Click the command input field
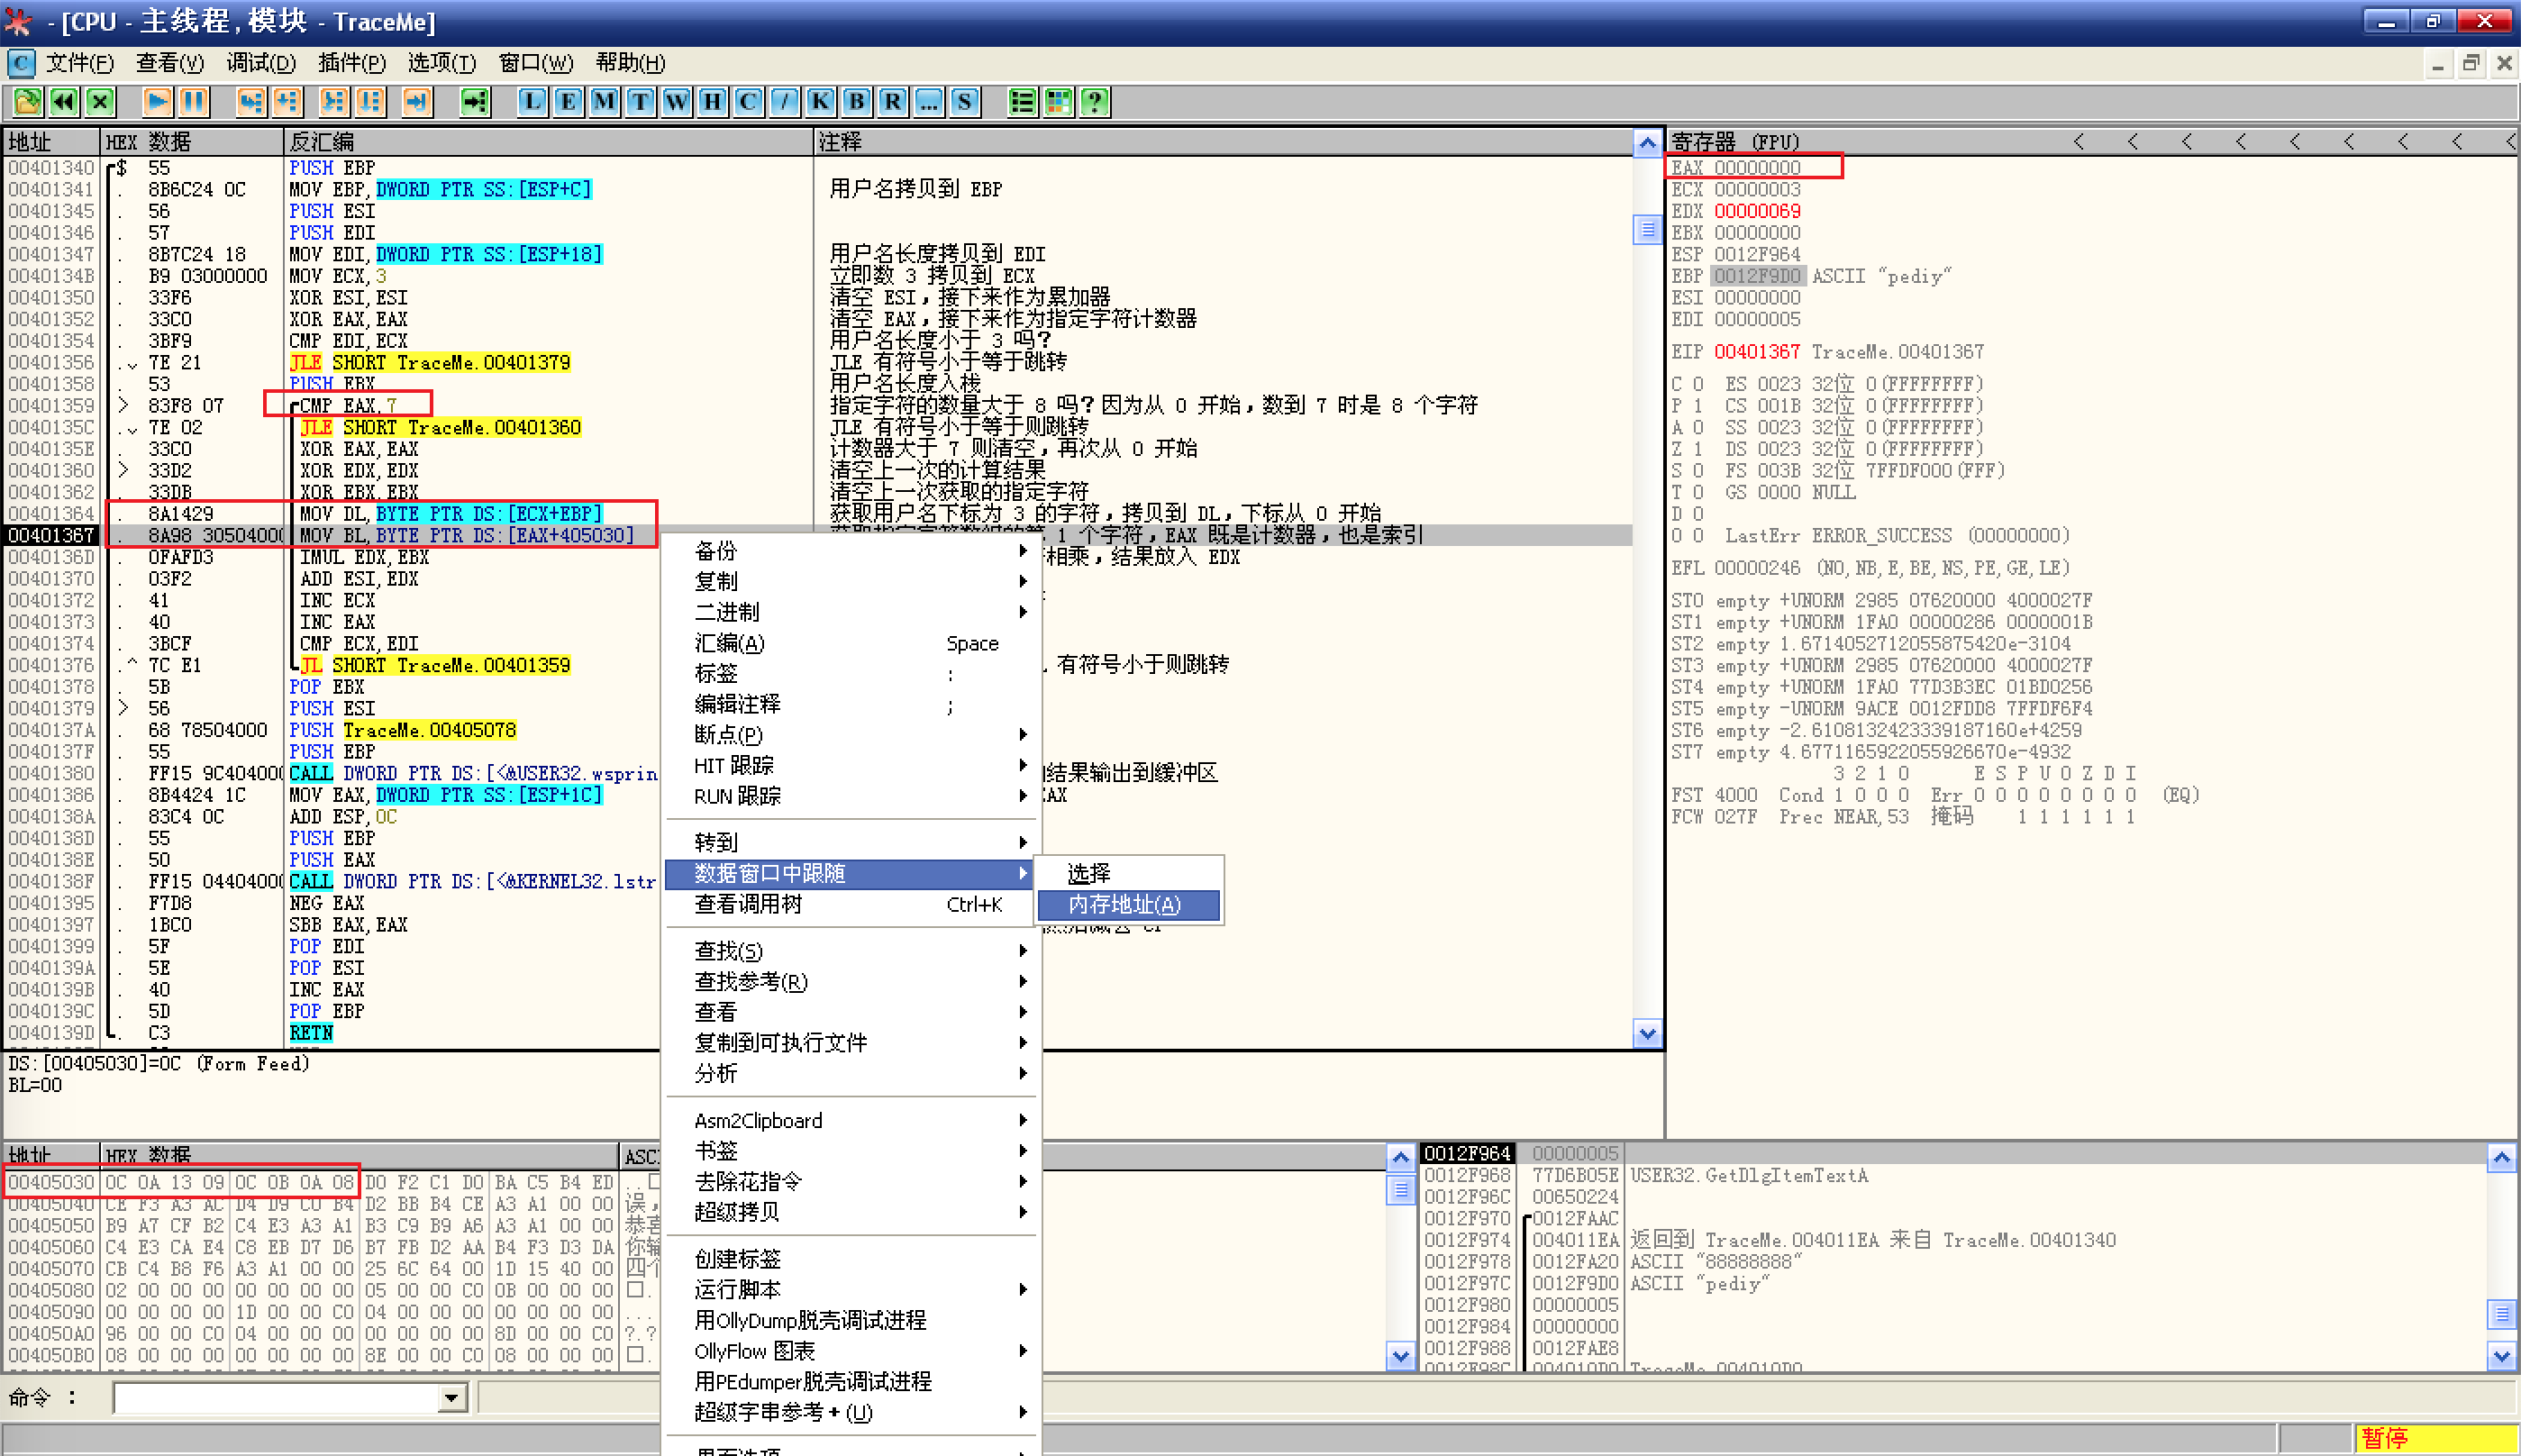Viewport: 2521px width, 1456px height. [x=275, y=1398]
